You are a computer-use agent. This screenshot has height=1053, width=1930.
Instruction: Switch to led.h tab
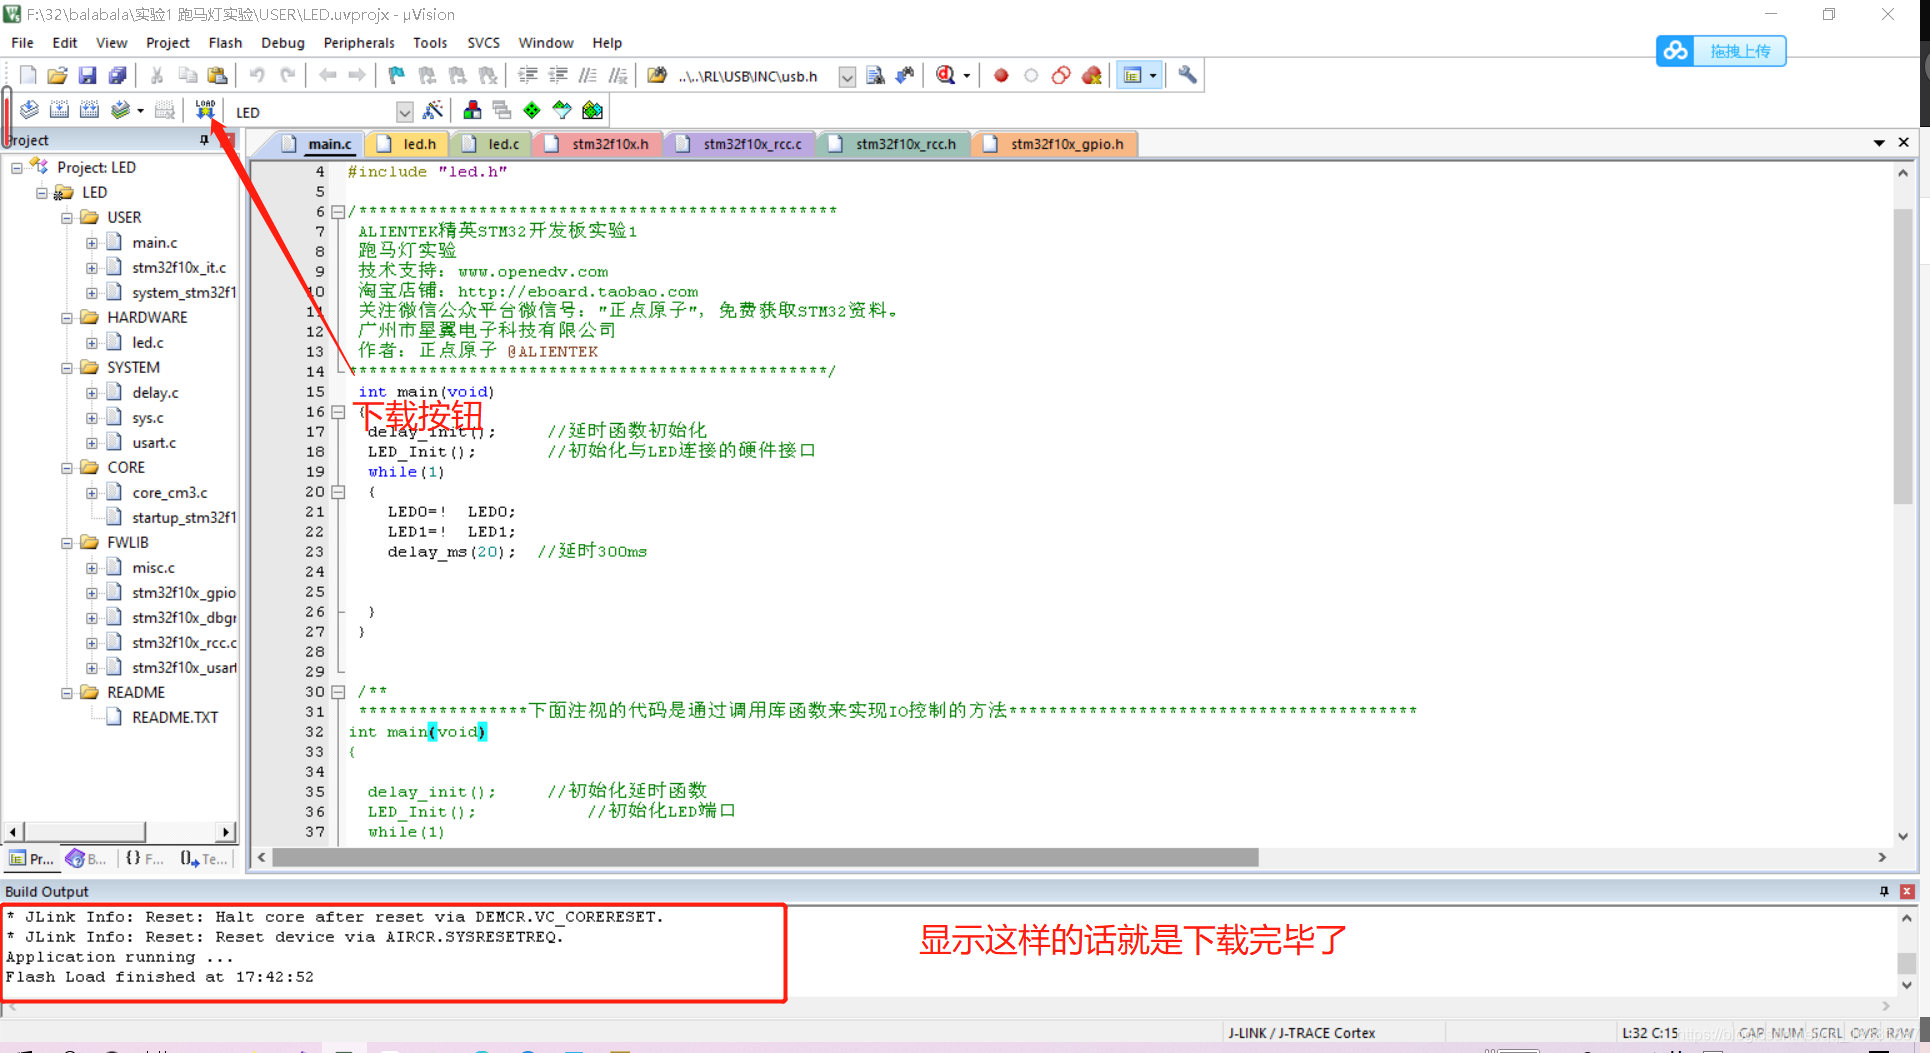(x=409, y=144)
